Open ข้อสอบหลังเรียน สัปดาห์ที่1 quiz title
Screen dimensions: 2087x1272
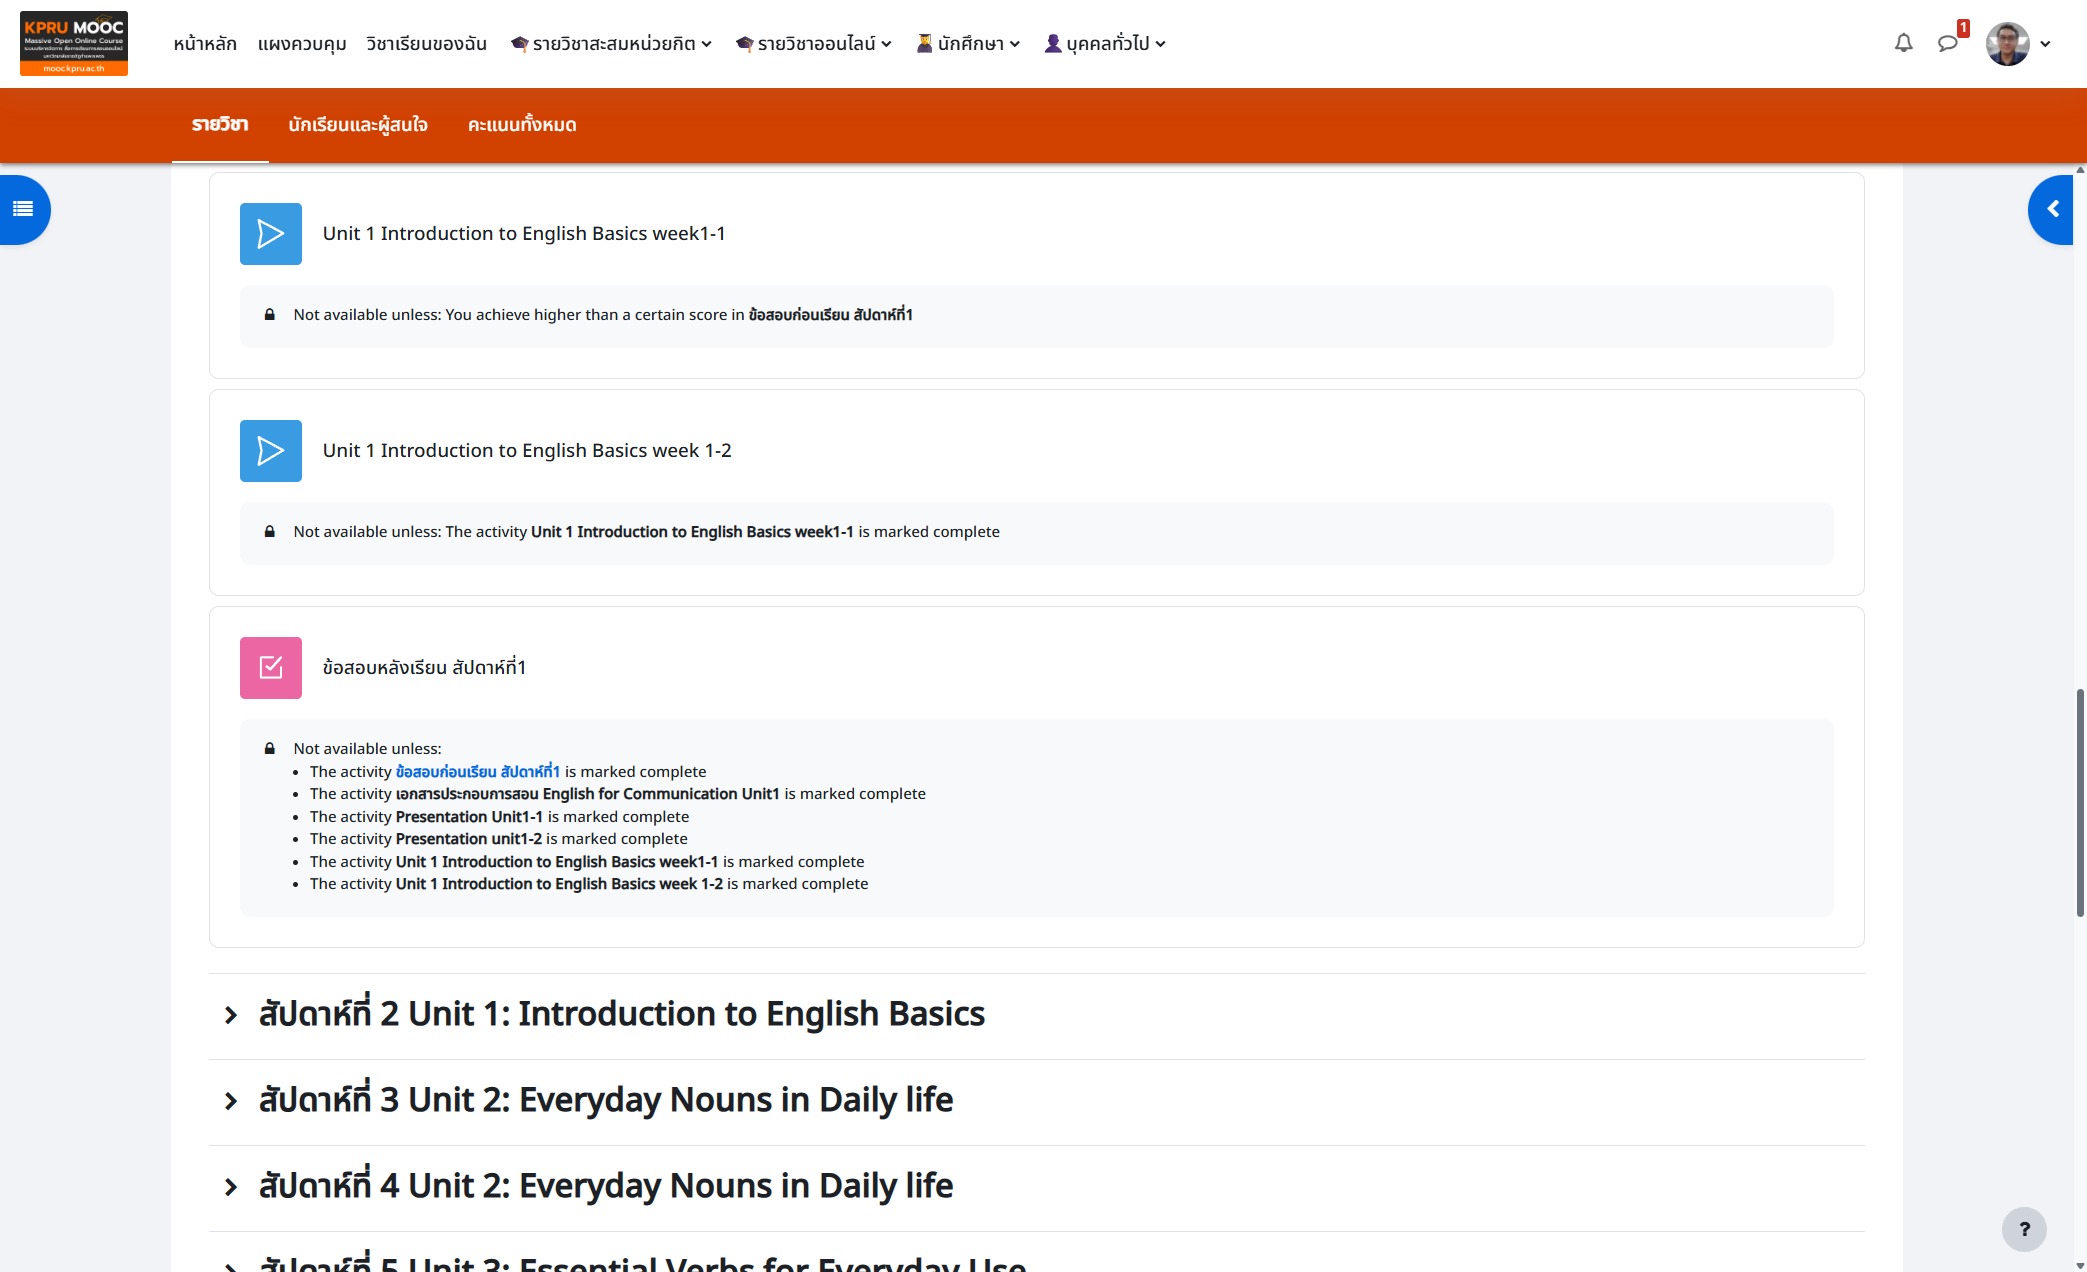pos(424,668)
